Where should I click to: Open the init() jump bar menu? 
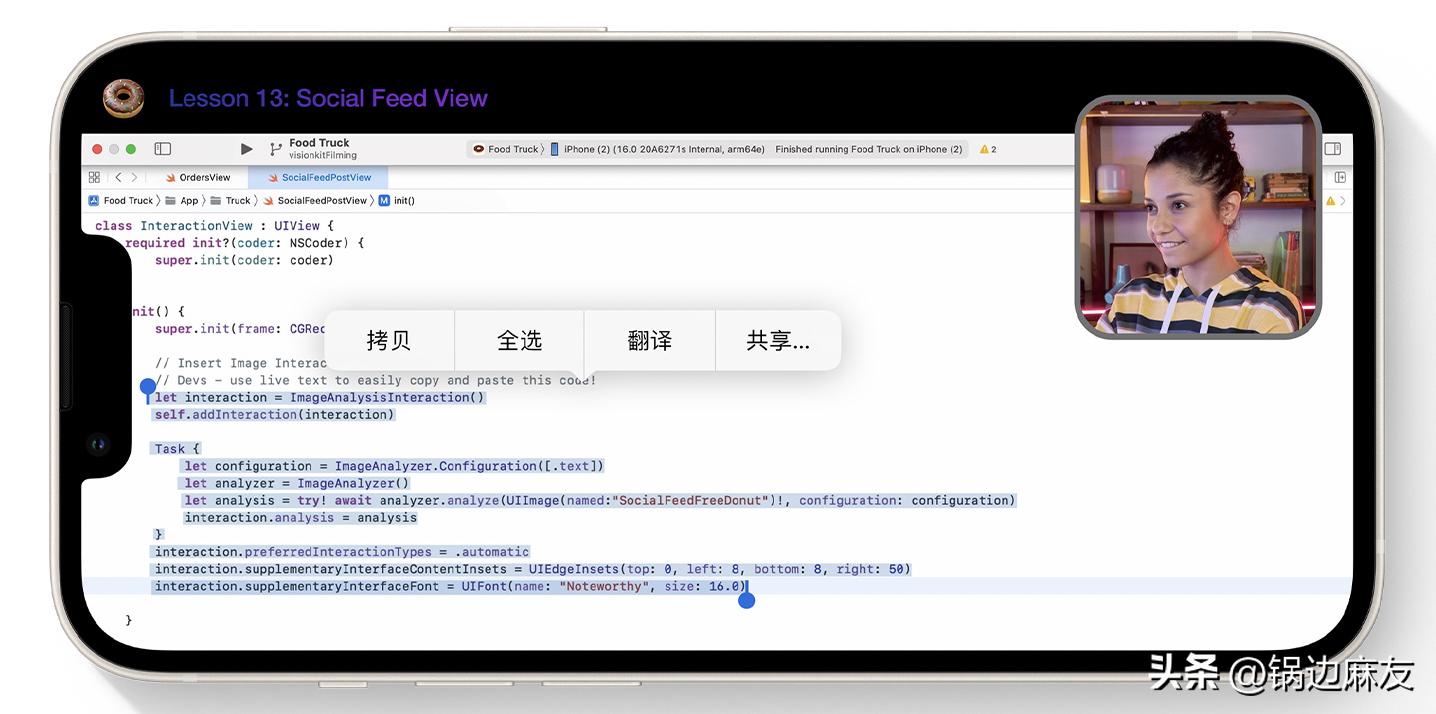point(399,200)
